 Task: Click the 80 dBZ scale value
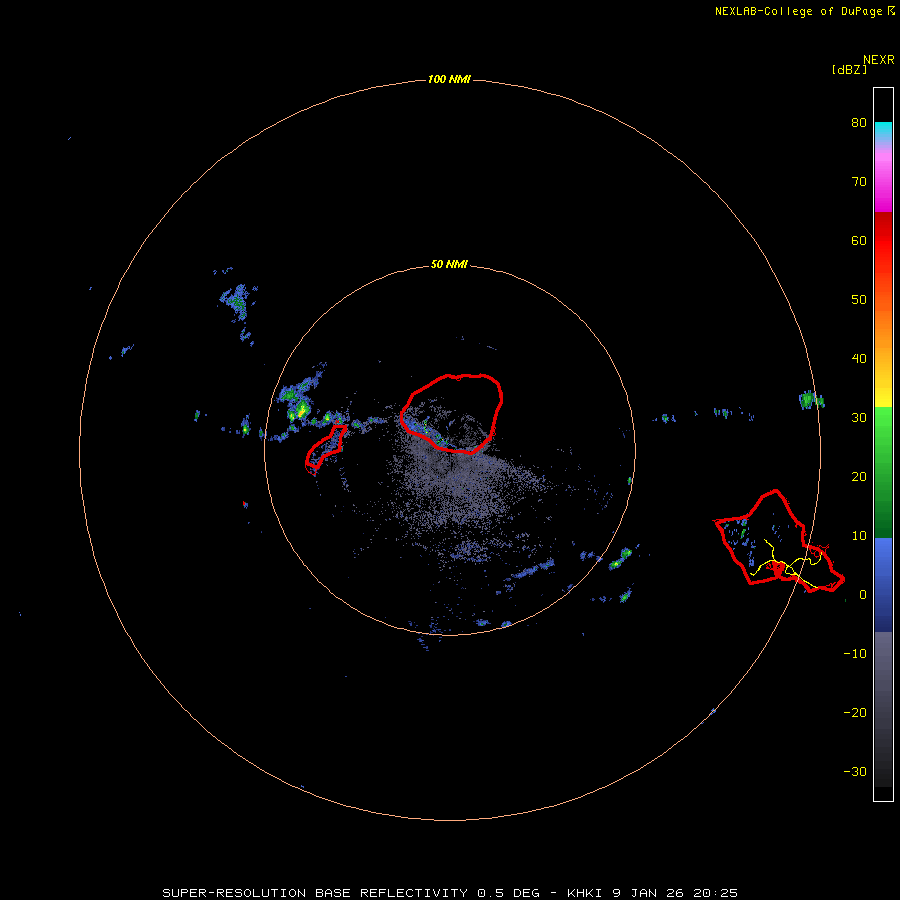(859, 123)
